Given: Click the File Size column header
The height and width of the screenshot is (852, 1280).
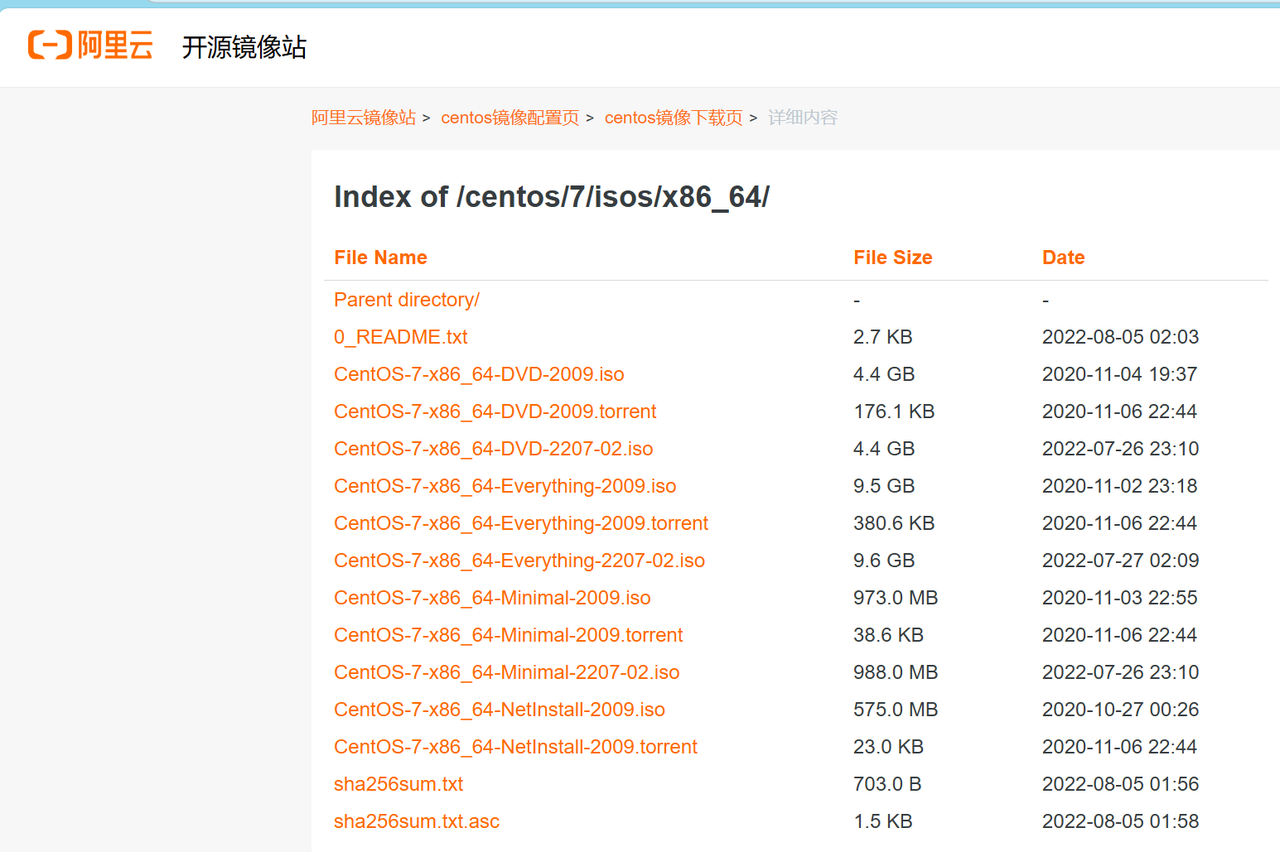Looking at the screenshot, I should point(893,257).
